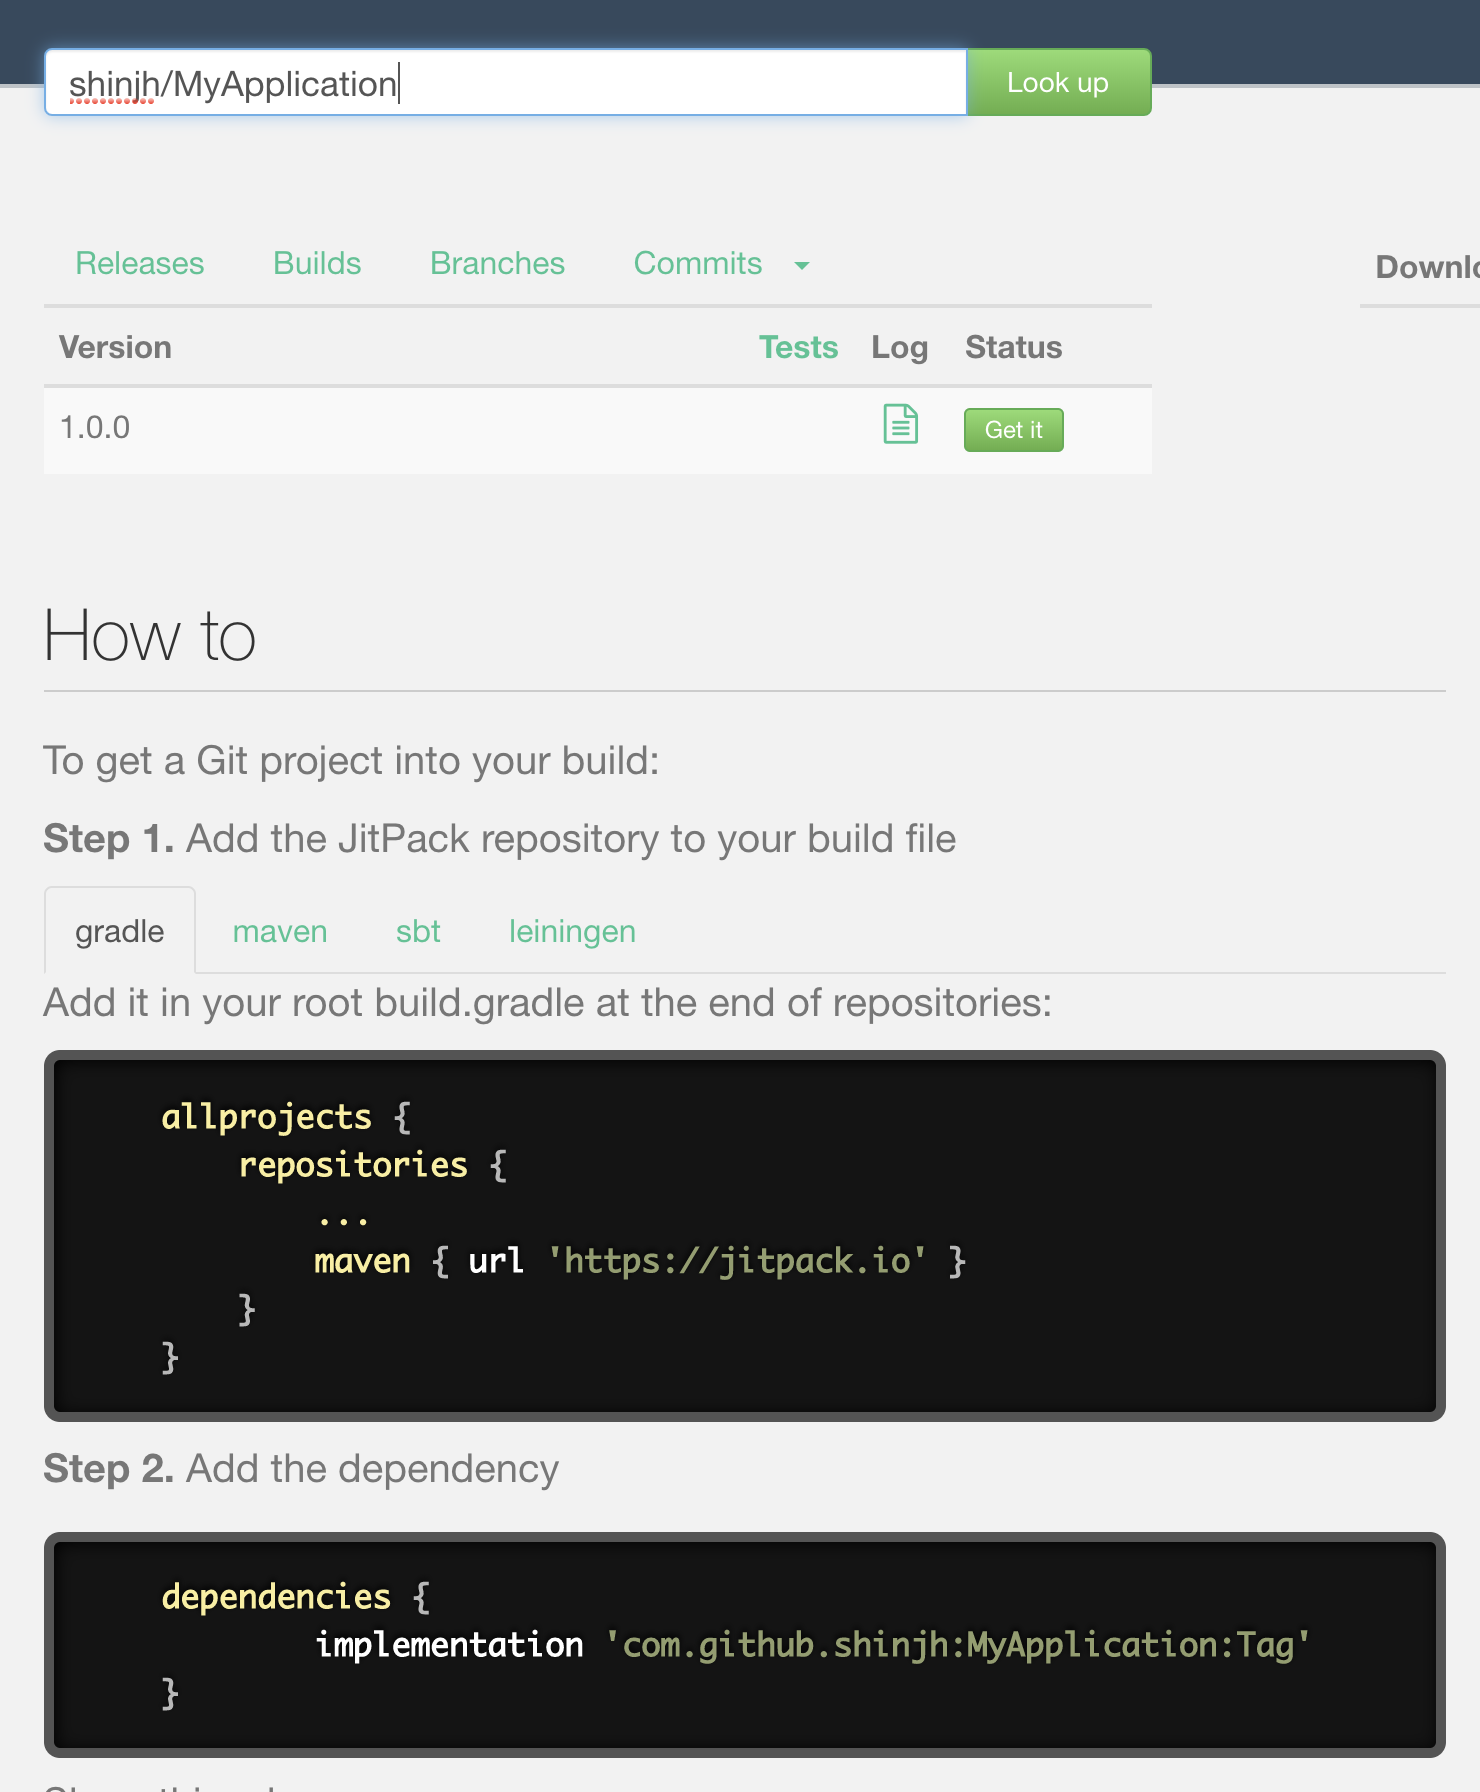The width and height of the screenshot is (1480, 1792).
Task: Expand the dropdown caret next to Commits
Action: (801, 266)
